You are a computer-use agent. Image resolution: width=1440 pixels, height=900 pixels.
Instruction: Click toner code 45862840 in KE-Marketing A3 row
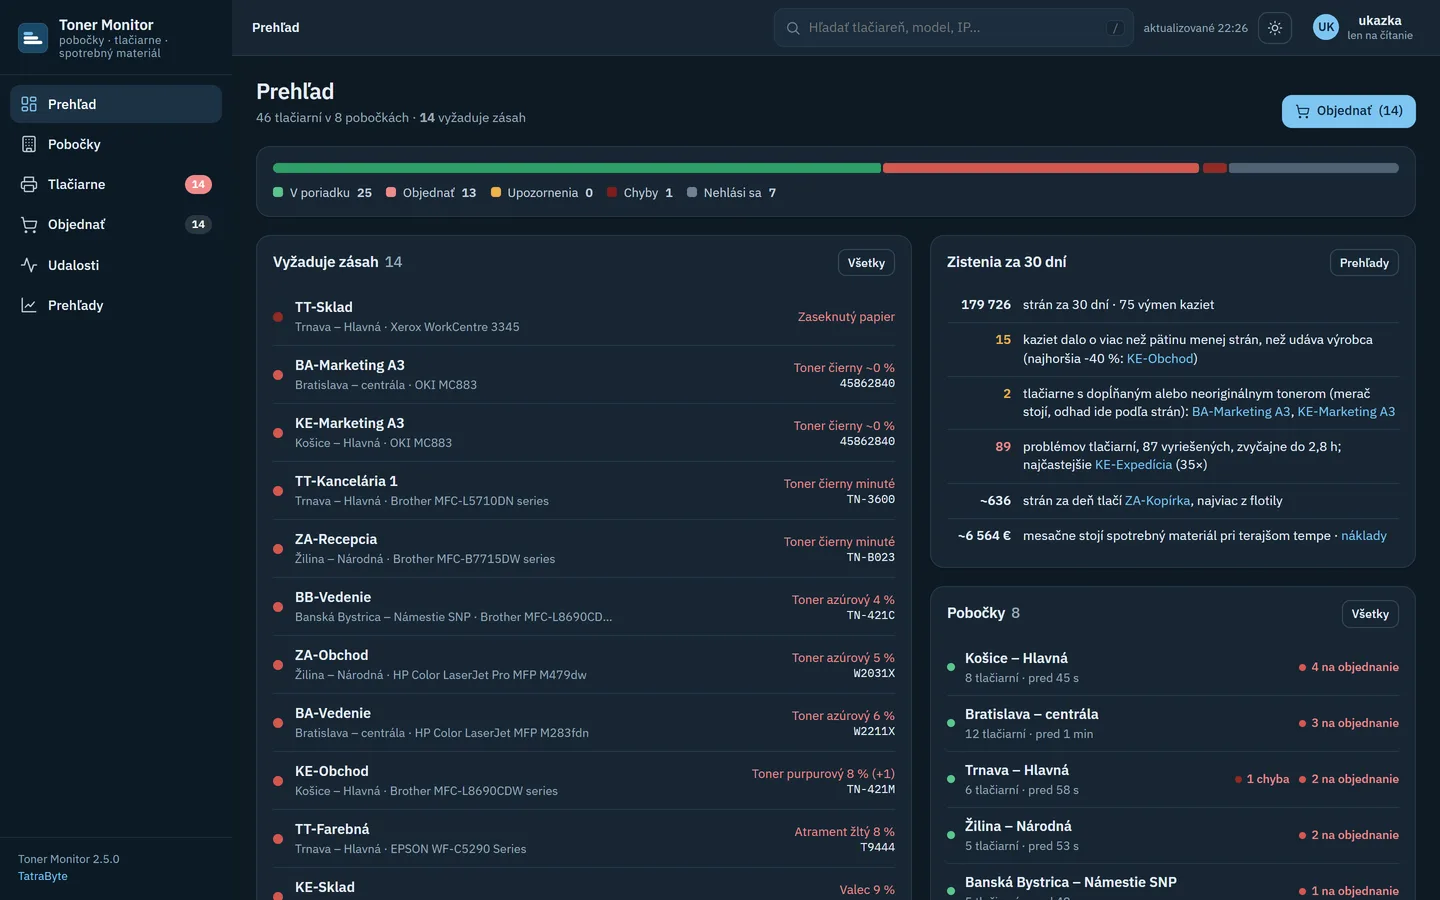(x=867, y=441)
